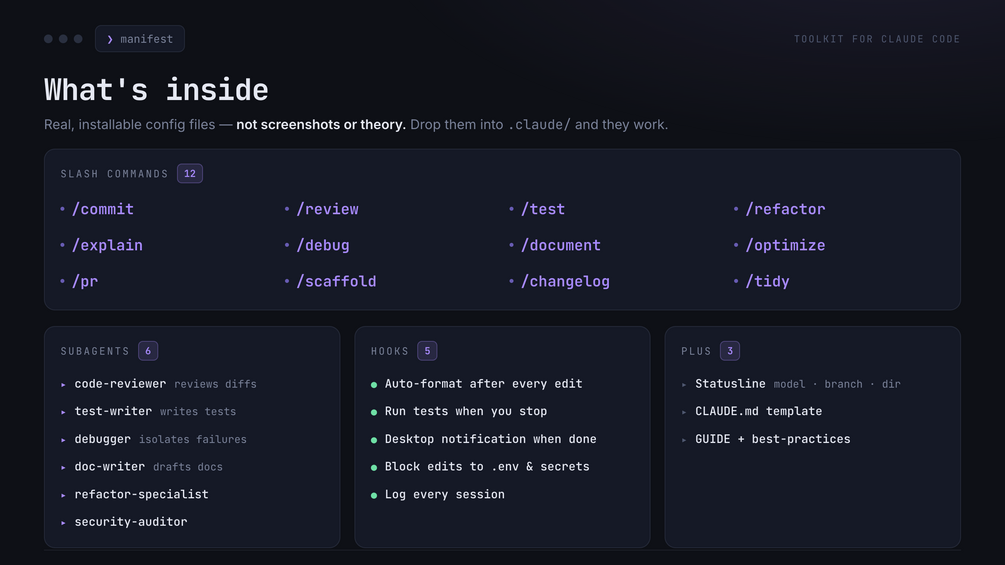This screenshot has width=1005, height=565.
Task: Select the /tidy command
Action: 767,281
